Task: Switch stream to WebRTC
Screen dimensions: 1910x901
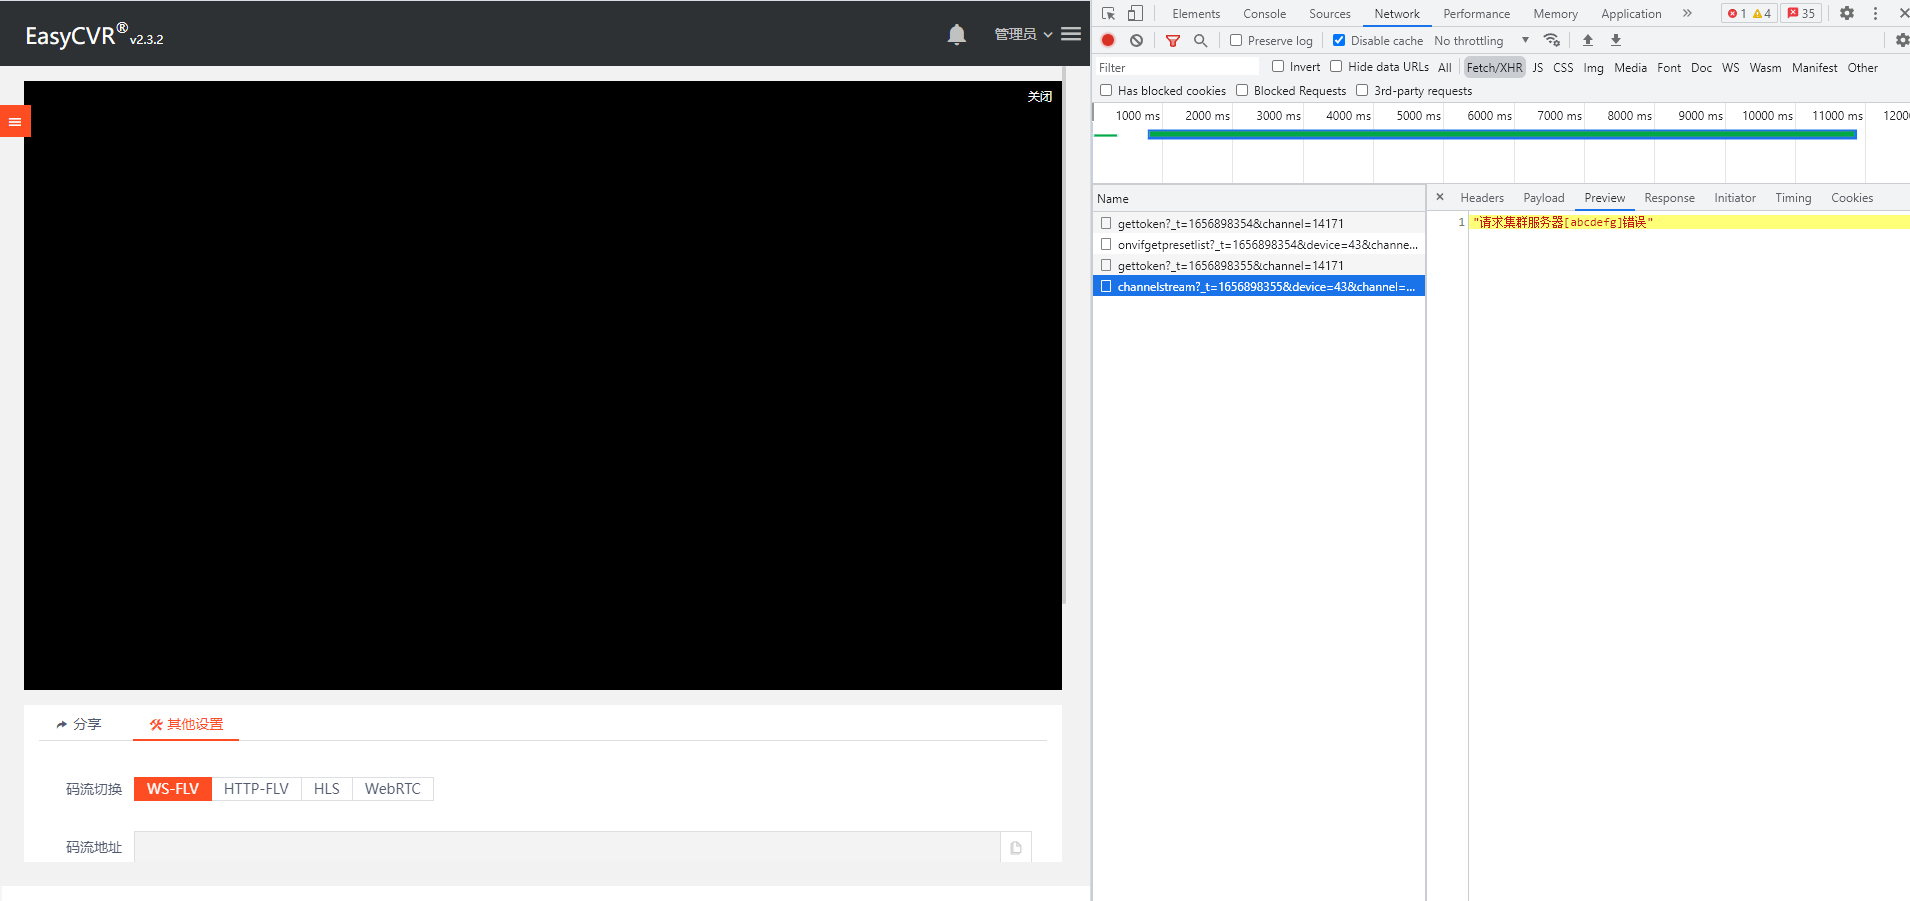Action: coord(392,789)
